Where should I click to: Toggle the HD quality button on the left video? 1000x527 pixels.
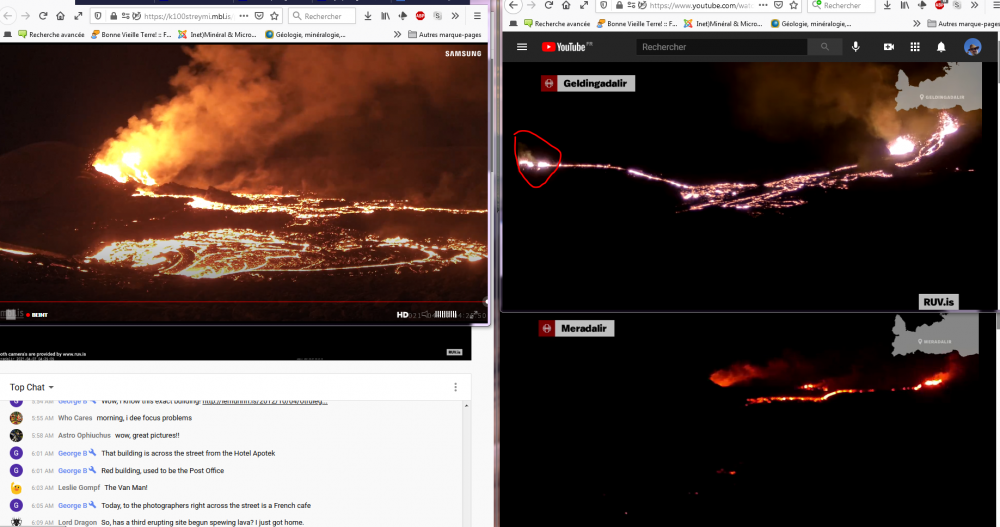(x=402, y=315)
